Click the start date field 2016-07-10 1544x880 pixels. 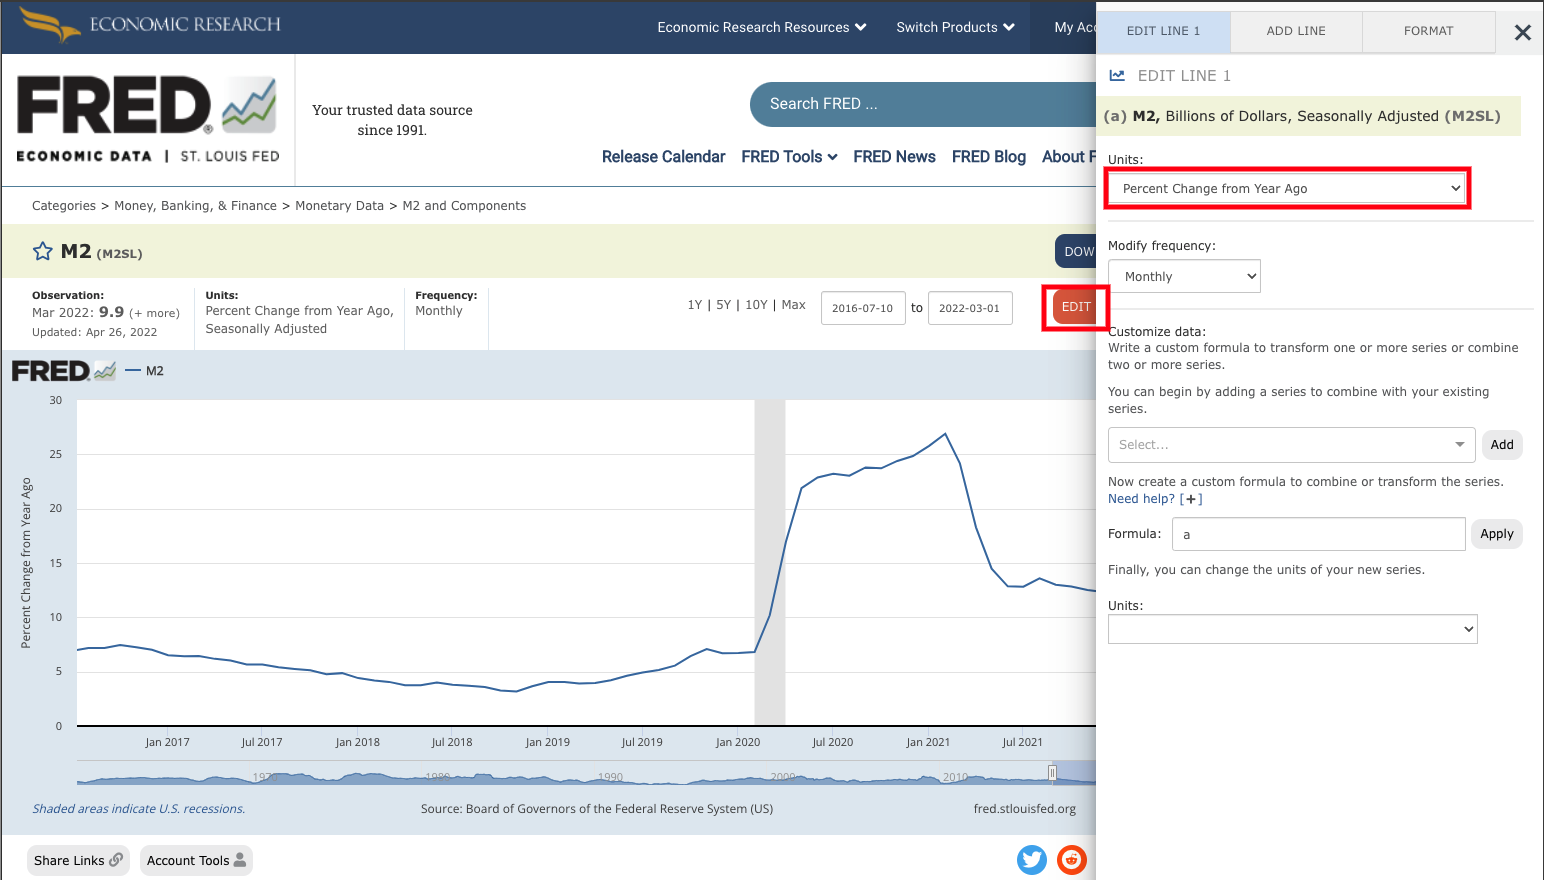click(x=863, y=308)
